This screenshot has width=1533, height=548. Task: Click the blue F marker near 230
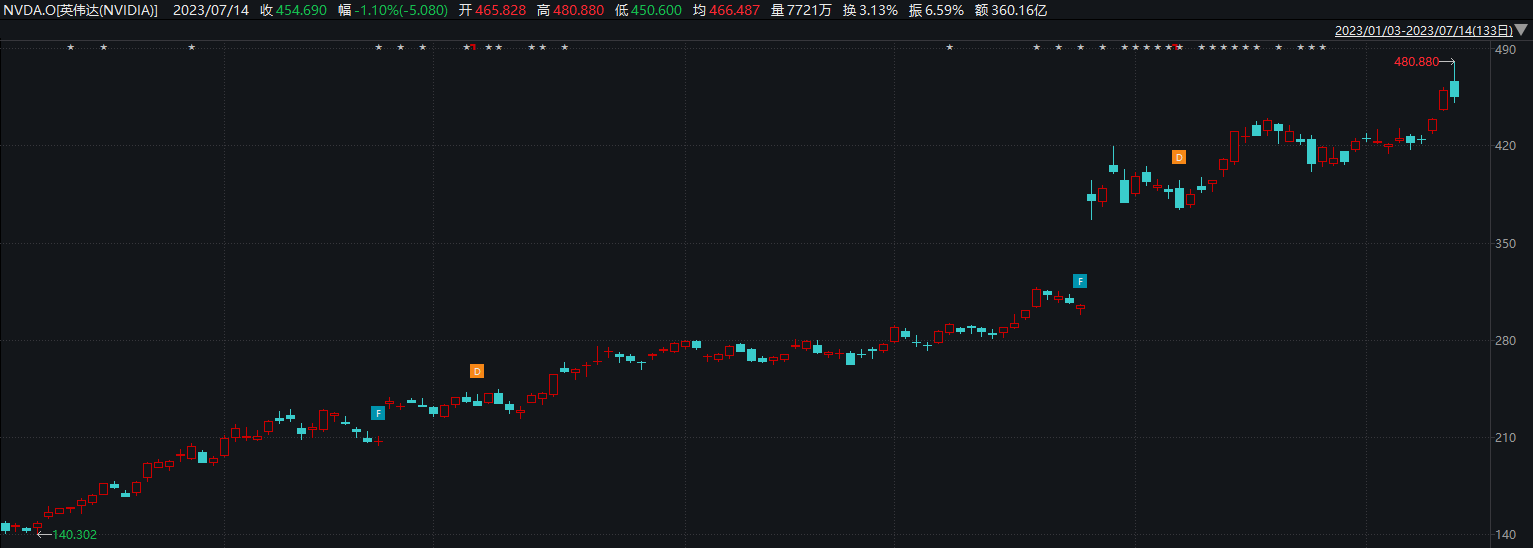378,413
